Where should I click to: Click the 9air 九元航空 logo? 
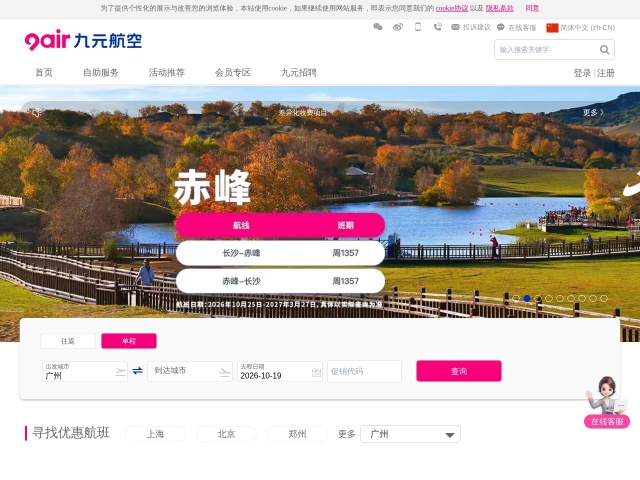(x=83, y=40)
